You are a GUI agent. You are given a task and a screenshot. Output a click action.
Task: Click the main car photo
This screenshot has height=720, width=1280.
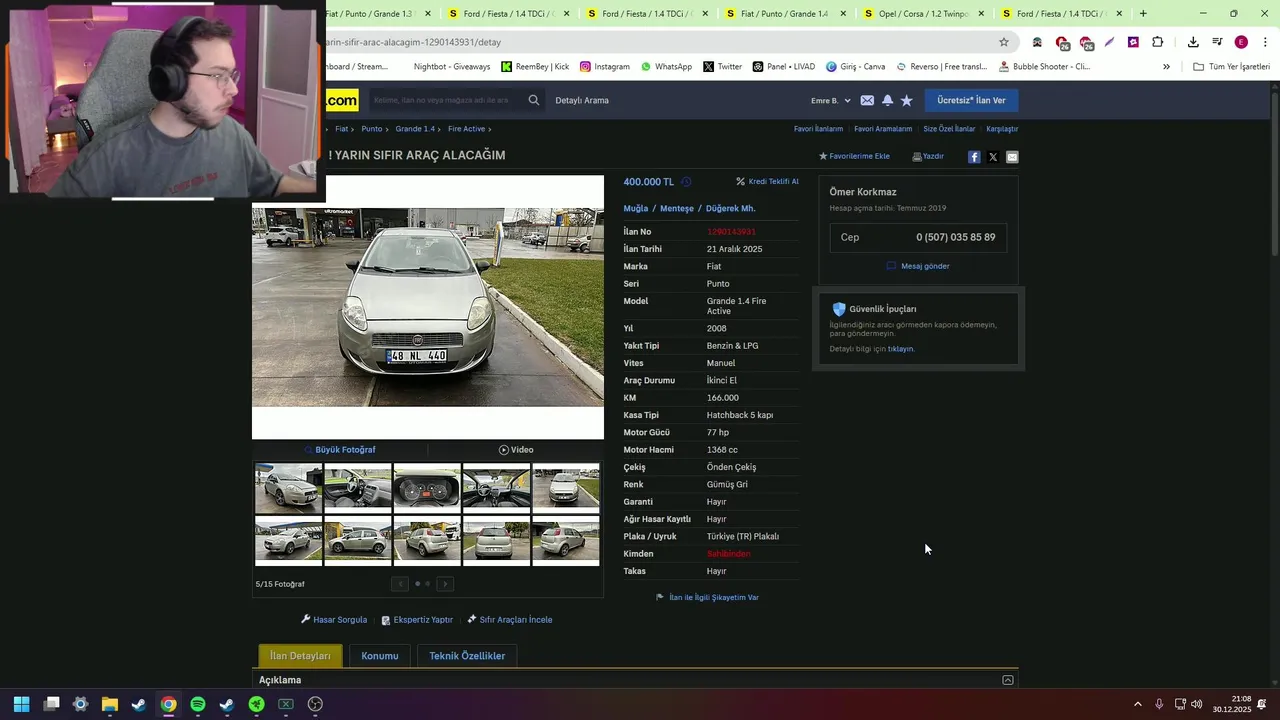coord(428,307)
